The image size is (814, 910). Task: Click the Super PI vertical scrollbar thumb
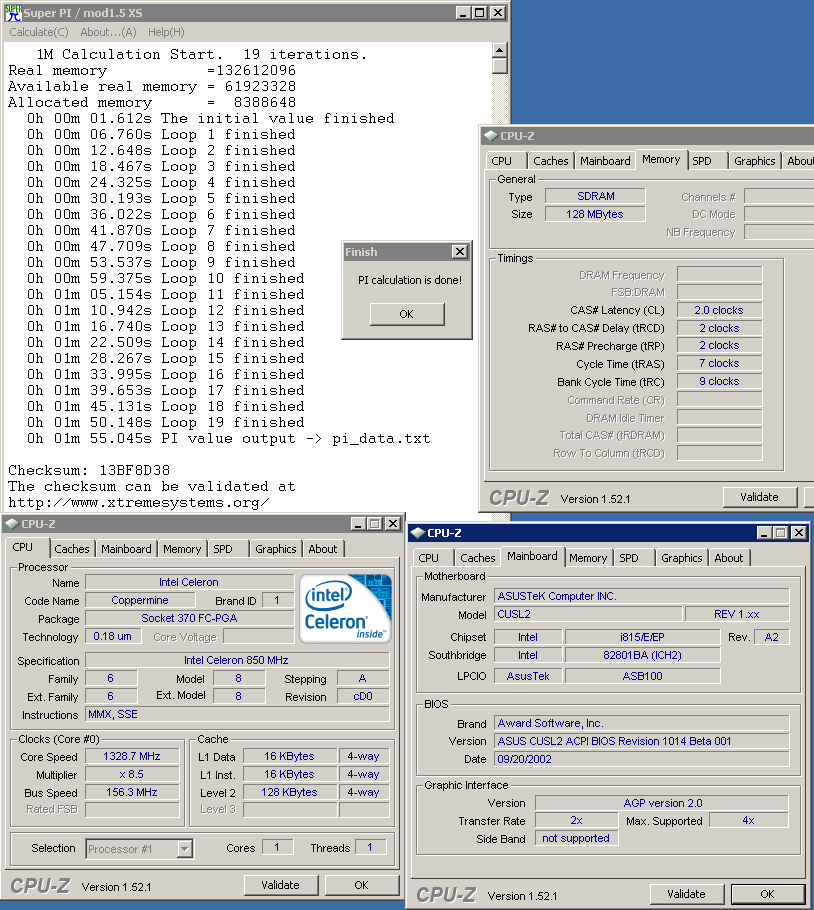click(500, 66)
